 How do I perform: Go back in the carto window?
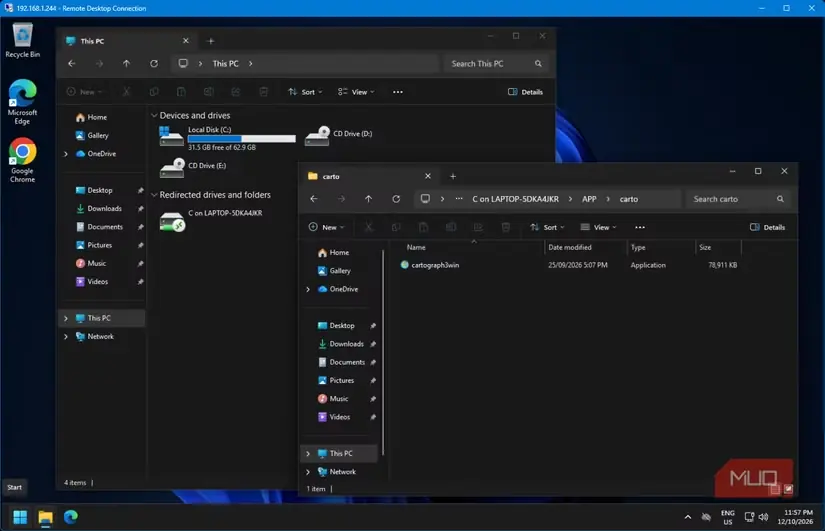(314, 199)
